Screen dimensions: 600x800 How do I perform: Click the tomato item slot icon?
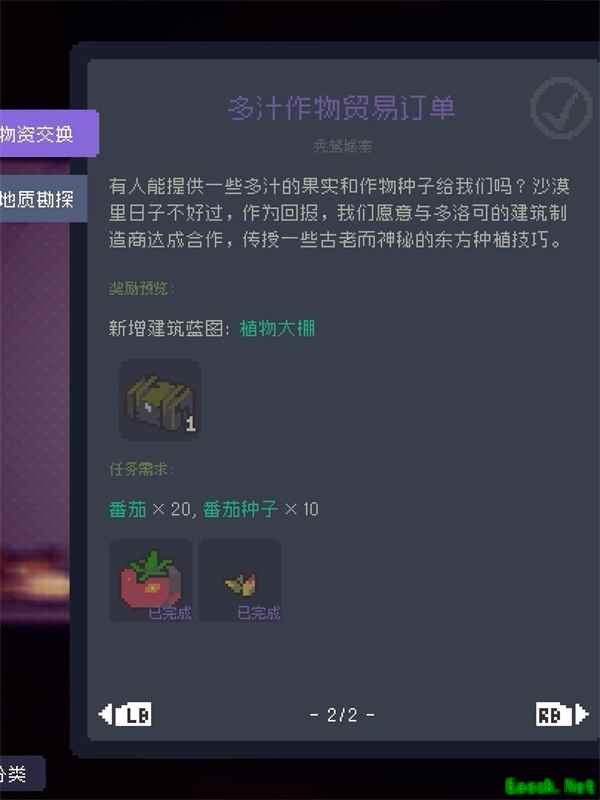point(151,580)
